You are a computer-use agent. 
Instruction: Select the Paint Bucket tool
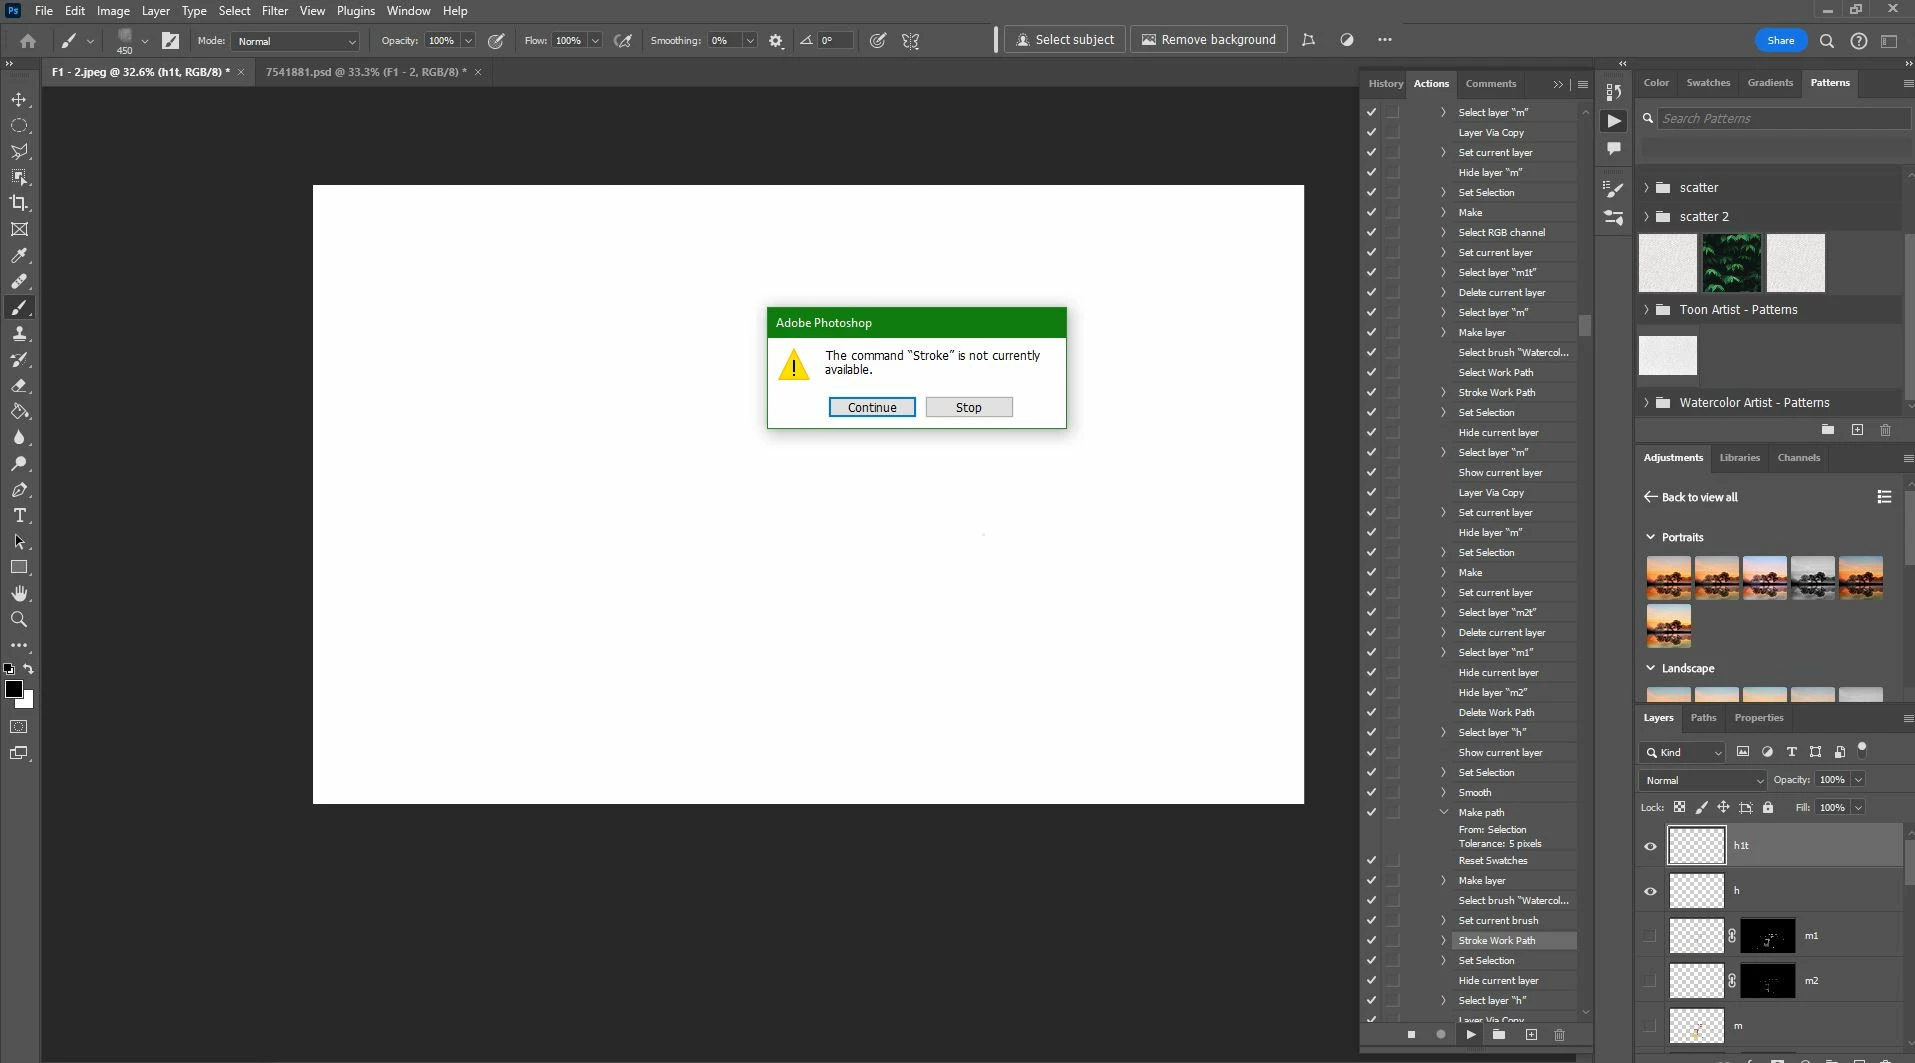tap(19, 412)
